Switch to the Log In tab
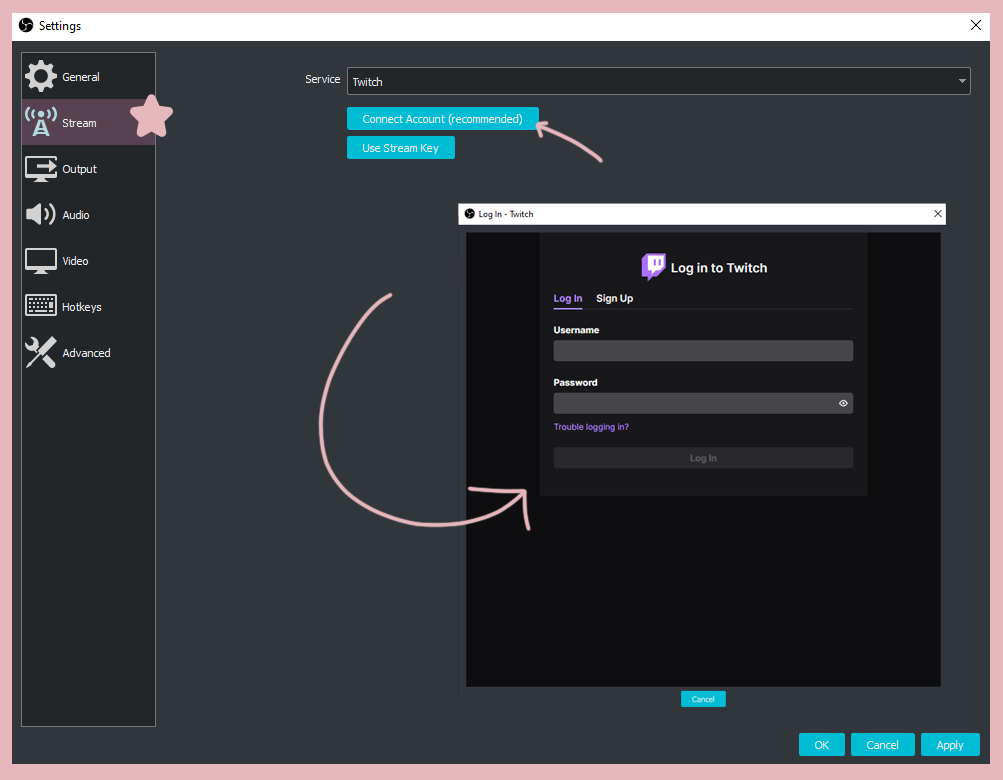 [567, 298]
